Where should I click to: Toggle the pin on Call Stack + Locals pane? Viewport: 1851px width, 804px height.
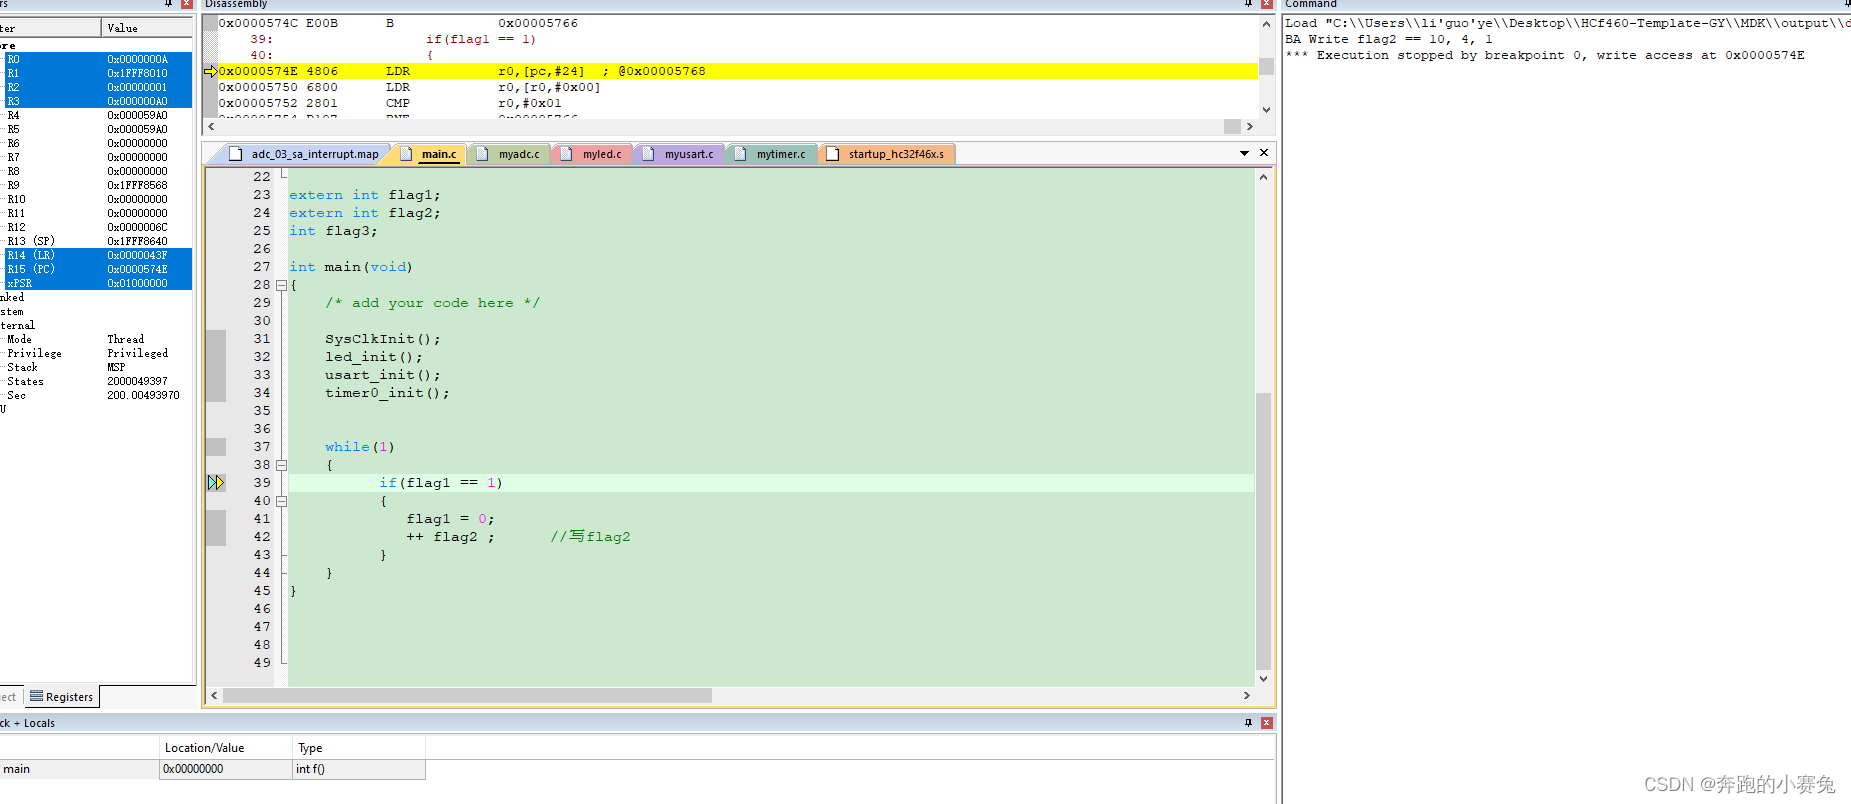[x=1248, y=723]
